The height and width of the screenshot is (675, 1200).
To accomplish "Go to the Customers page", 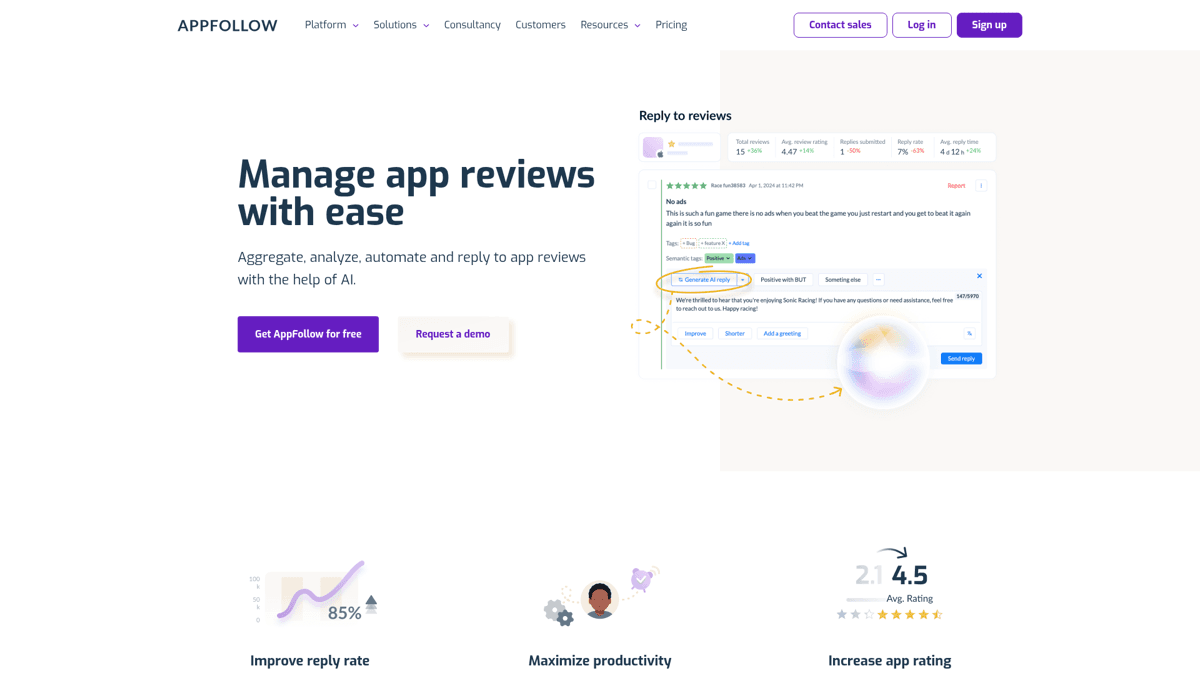I will [x=540, y=25].
